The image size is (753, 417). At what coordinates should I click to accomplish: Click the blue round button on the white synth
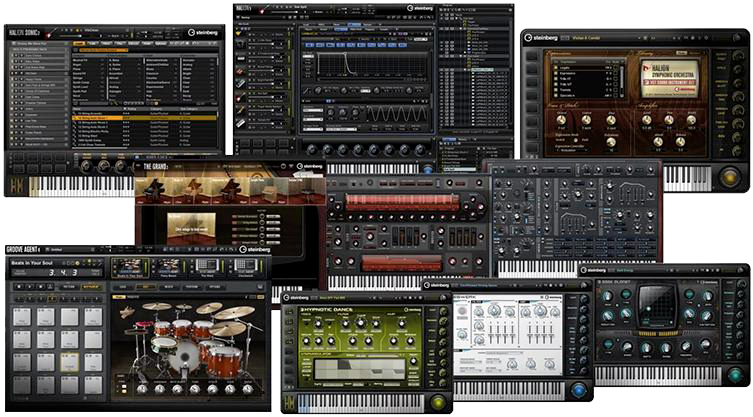click(577, 389)
